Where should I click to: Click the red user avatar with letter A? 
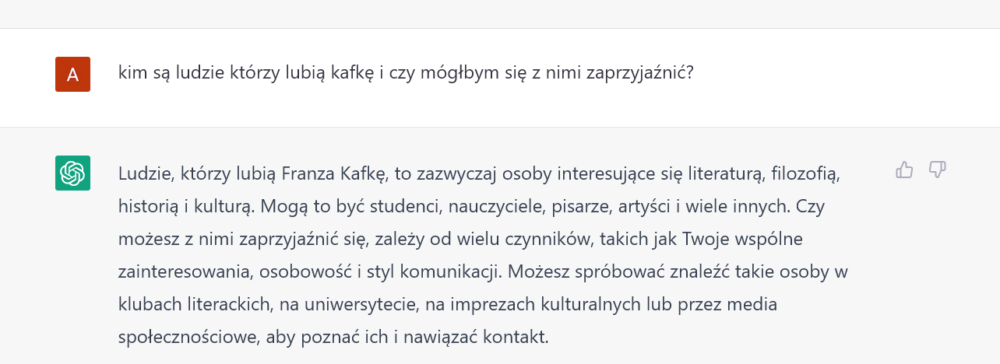click(73, 74)
